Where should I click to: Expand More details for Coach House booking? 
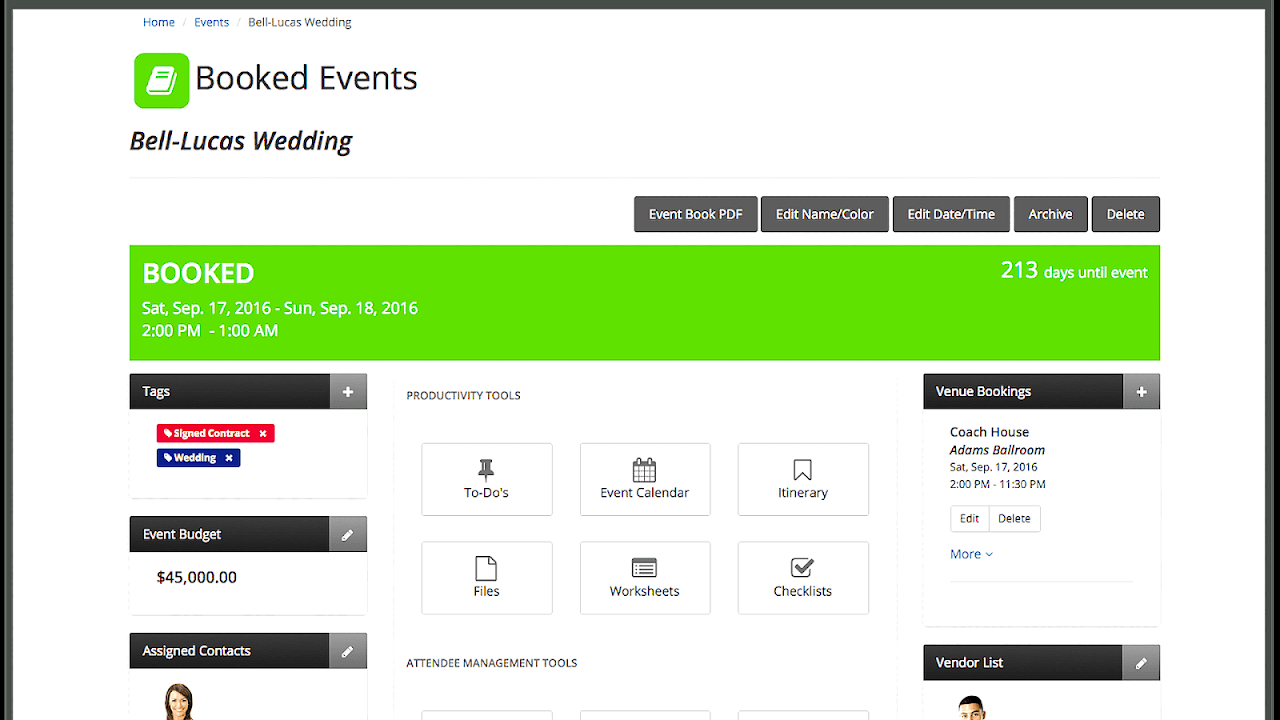pyautogui.click(x=971, y=554)
